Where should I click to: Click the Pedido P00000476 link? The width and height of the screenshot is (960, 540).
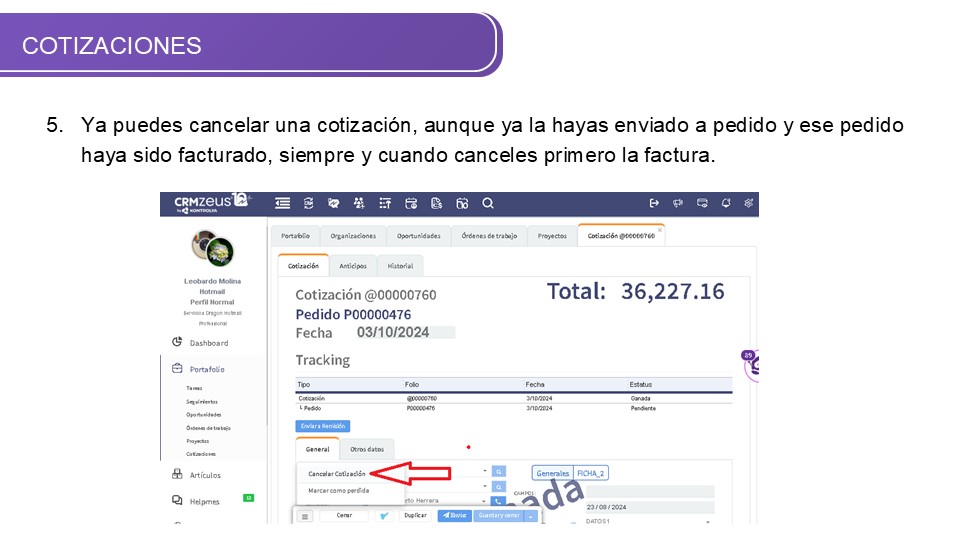click(353, 314)
